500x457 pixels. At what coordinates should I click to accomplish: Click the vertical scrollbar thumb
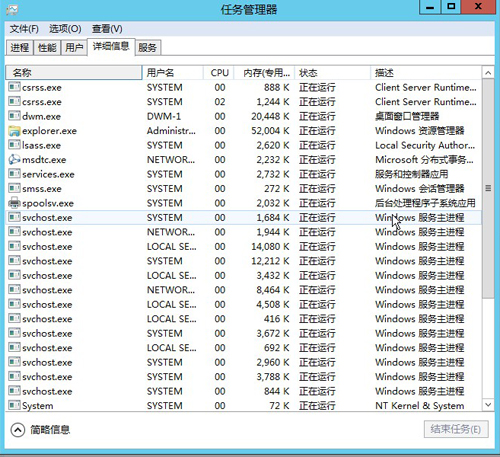(x=488, y=188)
